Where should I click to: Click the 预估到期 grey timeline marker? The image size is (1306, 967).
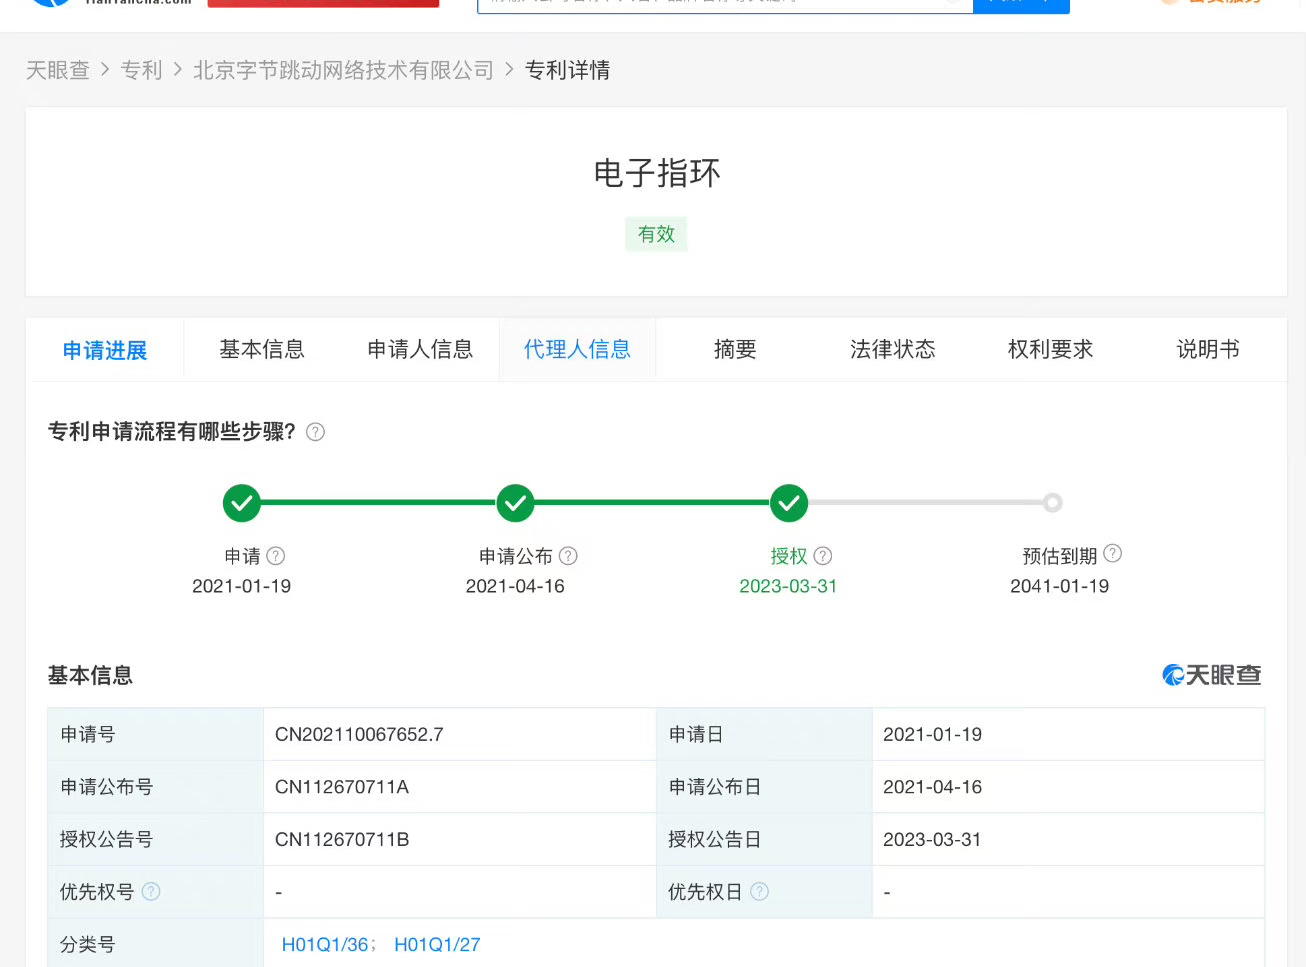coord(1052,503)
